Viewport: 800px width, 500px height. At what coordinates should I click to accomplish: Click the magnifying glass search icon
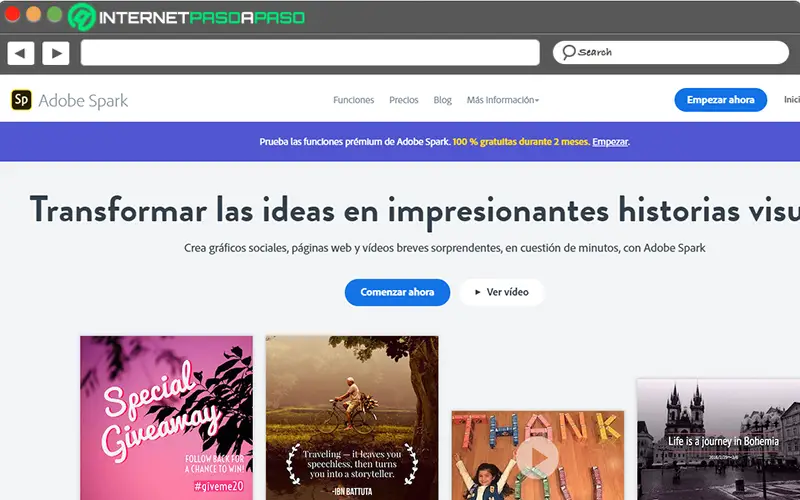568,52
